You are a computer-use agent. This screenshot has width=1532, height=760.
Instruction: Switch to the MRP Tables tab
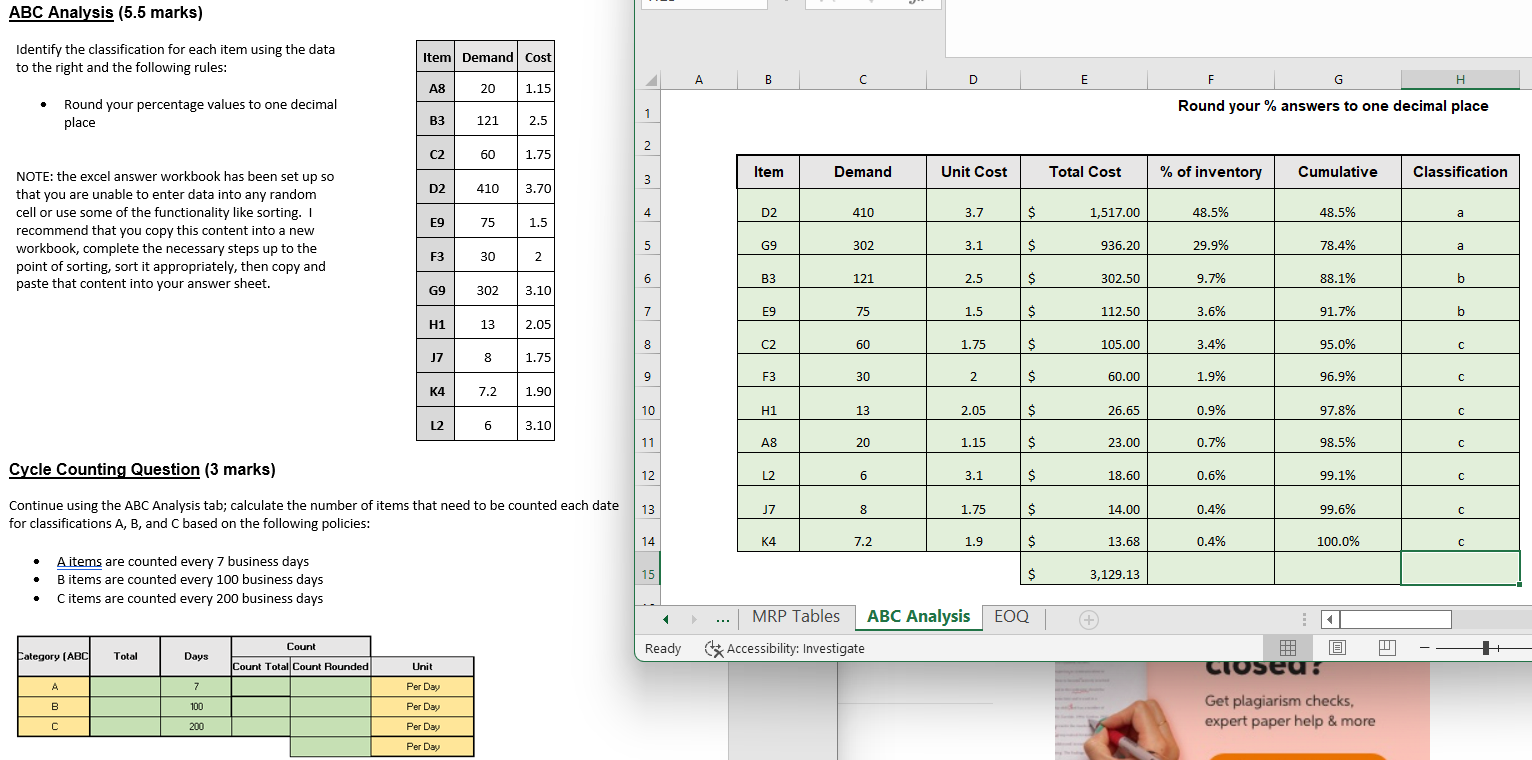(x=796, y=616)
